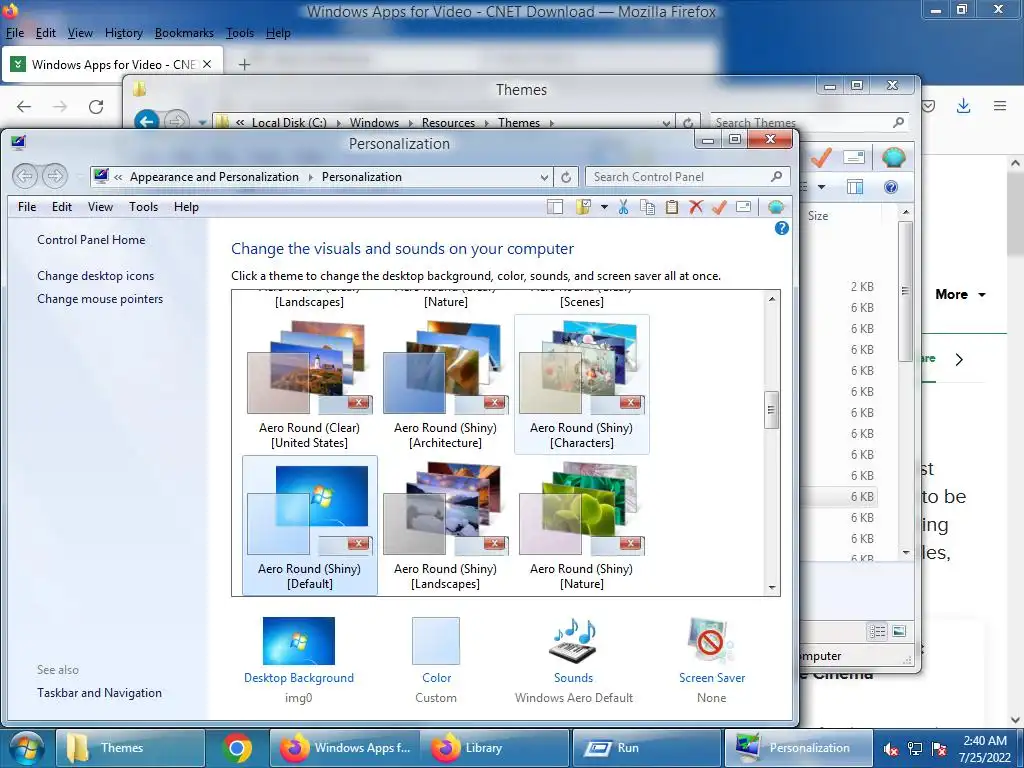Click the Windows Start button
Viewport: 1024px width, 768px height.
pos(26,748)
